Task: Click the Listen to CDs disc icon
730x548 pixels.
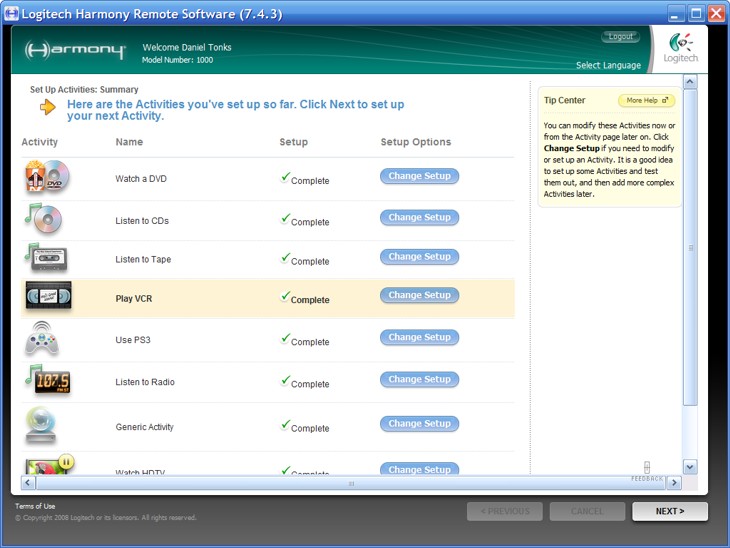Action: pyautogui.click(x=43, y=218)
